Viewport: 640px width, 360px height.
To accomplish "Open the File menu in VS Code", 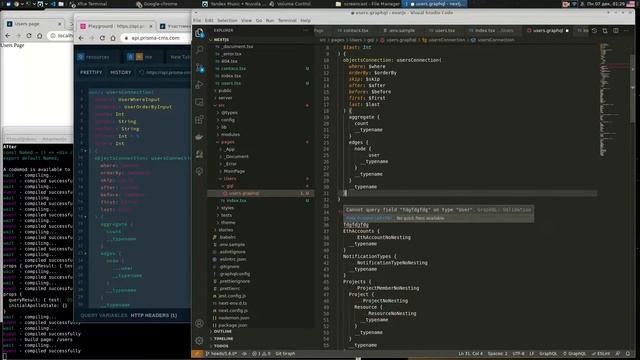I will 197,20.
